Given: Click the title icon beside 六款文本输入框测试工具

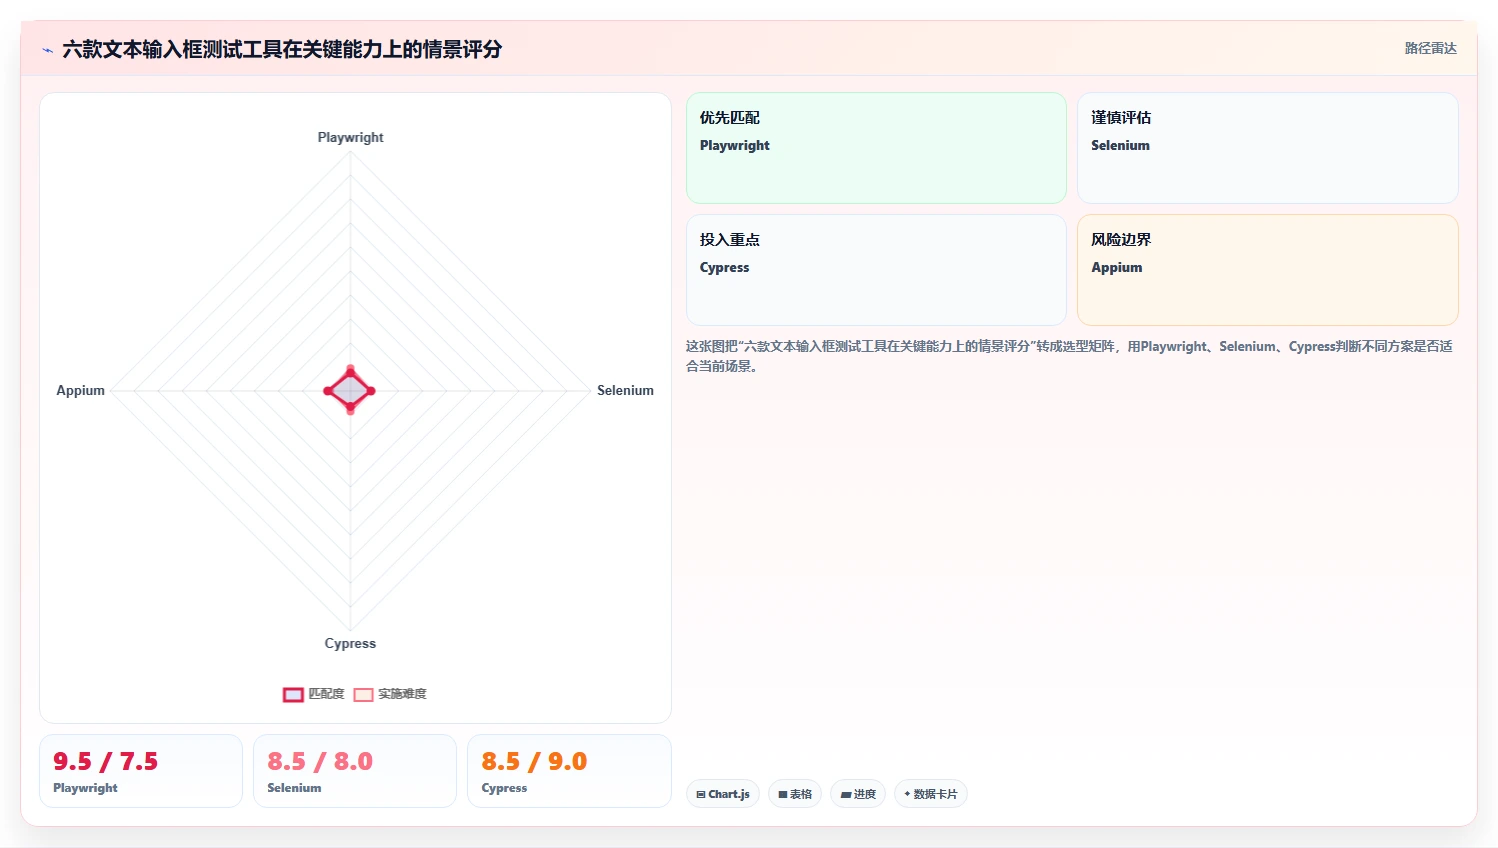Looking at the screenshot, I should [x=47, y=50].
